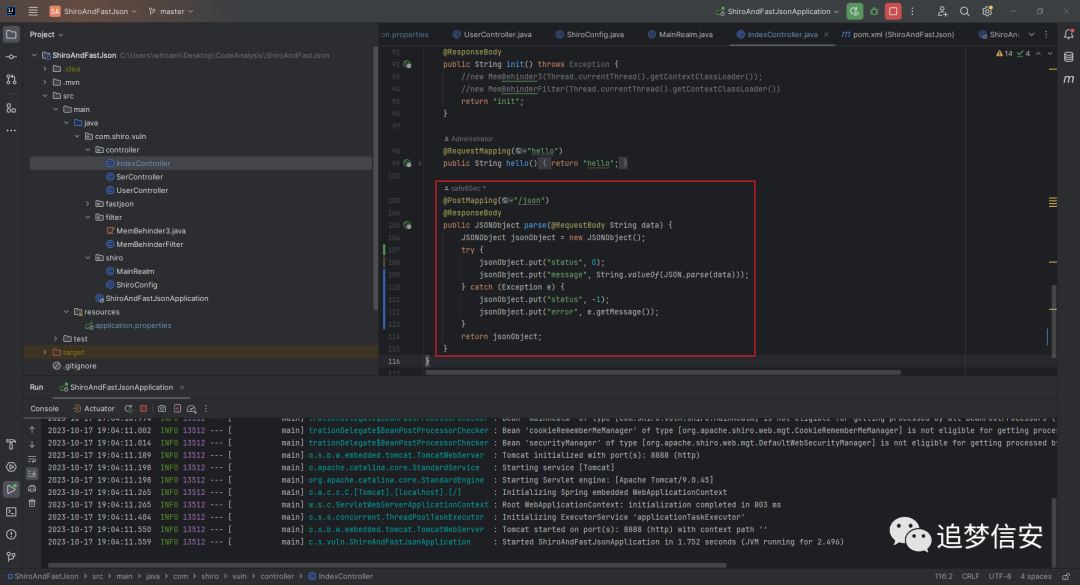1080x585 pixels.
Task: Click the red Stop application button
Action: point(893,11)
